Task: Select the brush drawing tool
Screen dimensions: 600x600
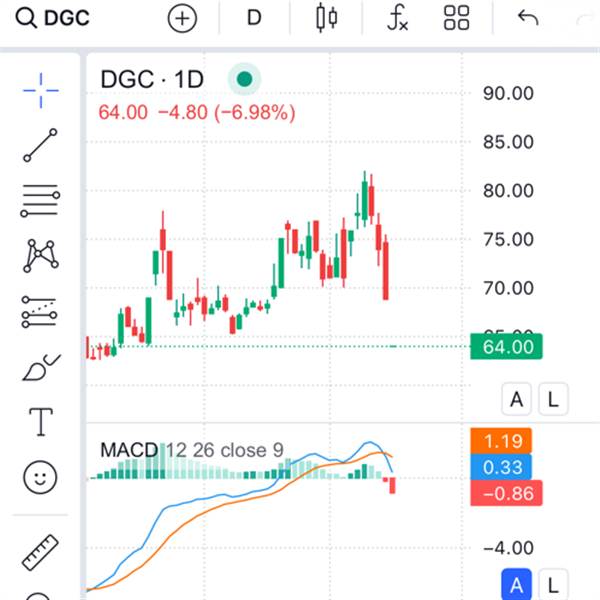Action: (41, 367)
